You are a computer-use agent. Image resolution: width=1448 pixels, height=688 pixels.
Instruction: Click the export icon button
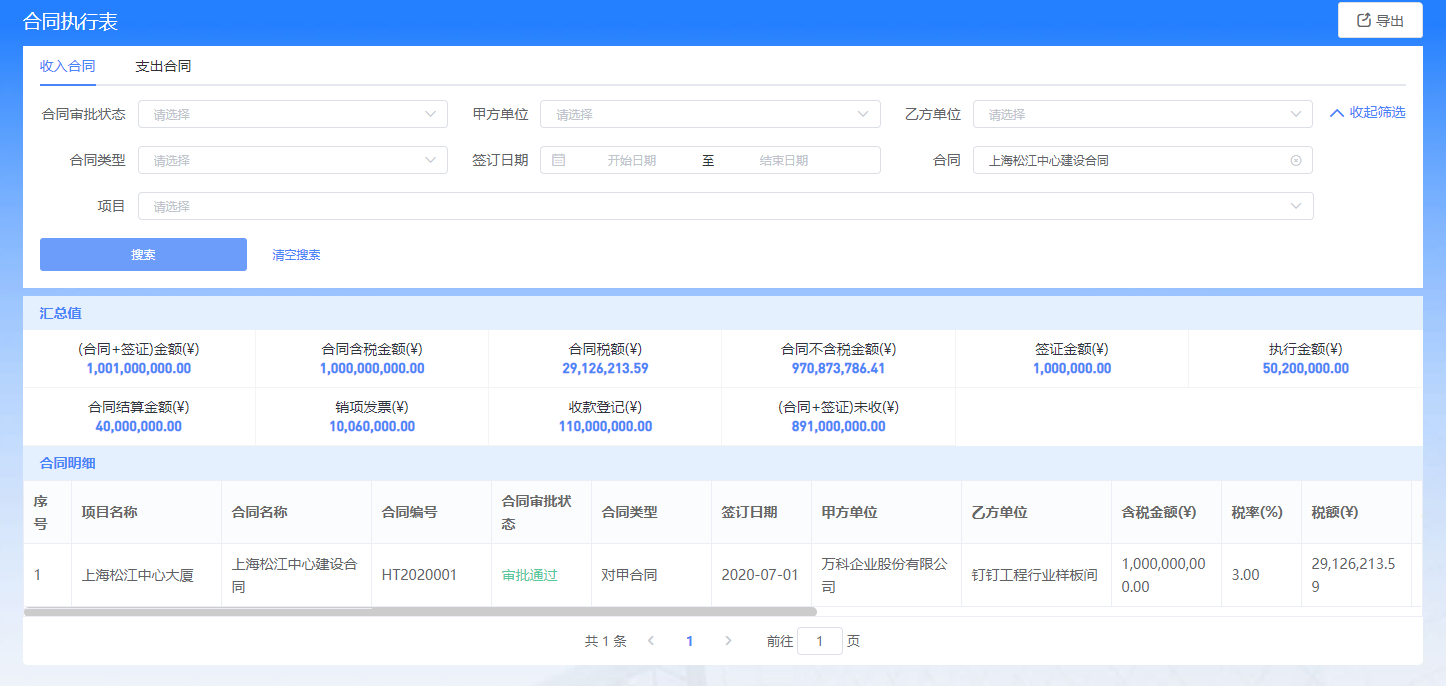(1380, 20)
